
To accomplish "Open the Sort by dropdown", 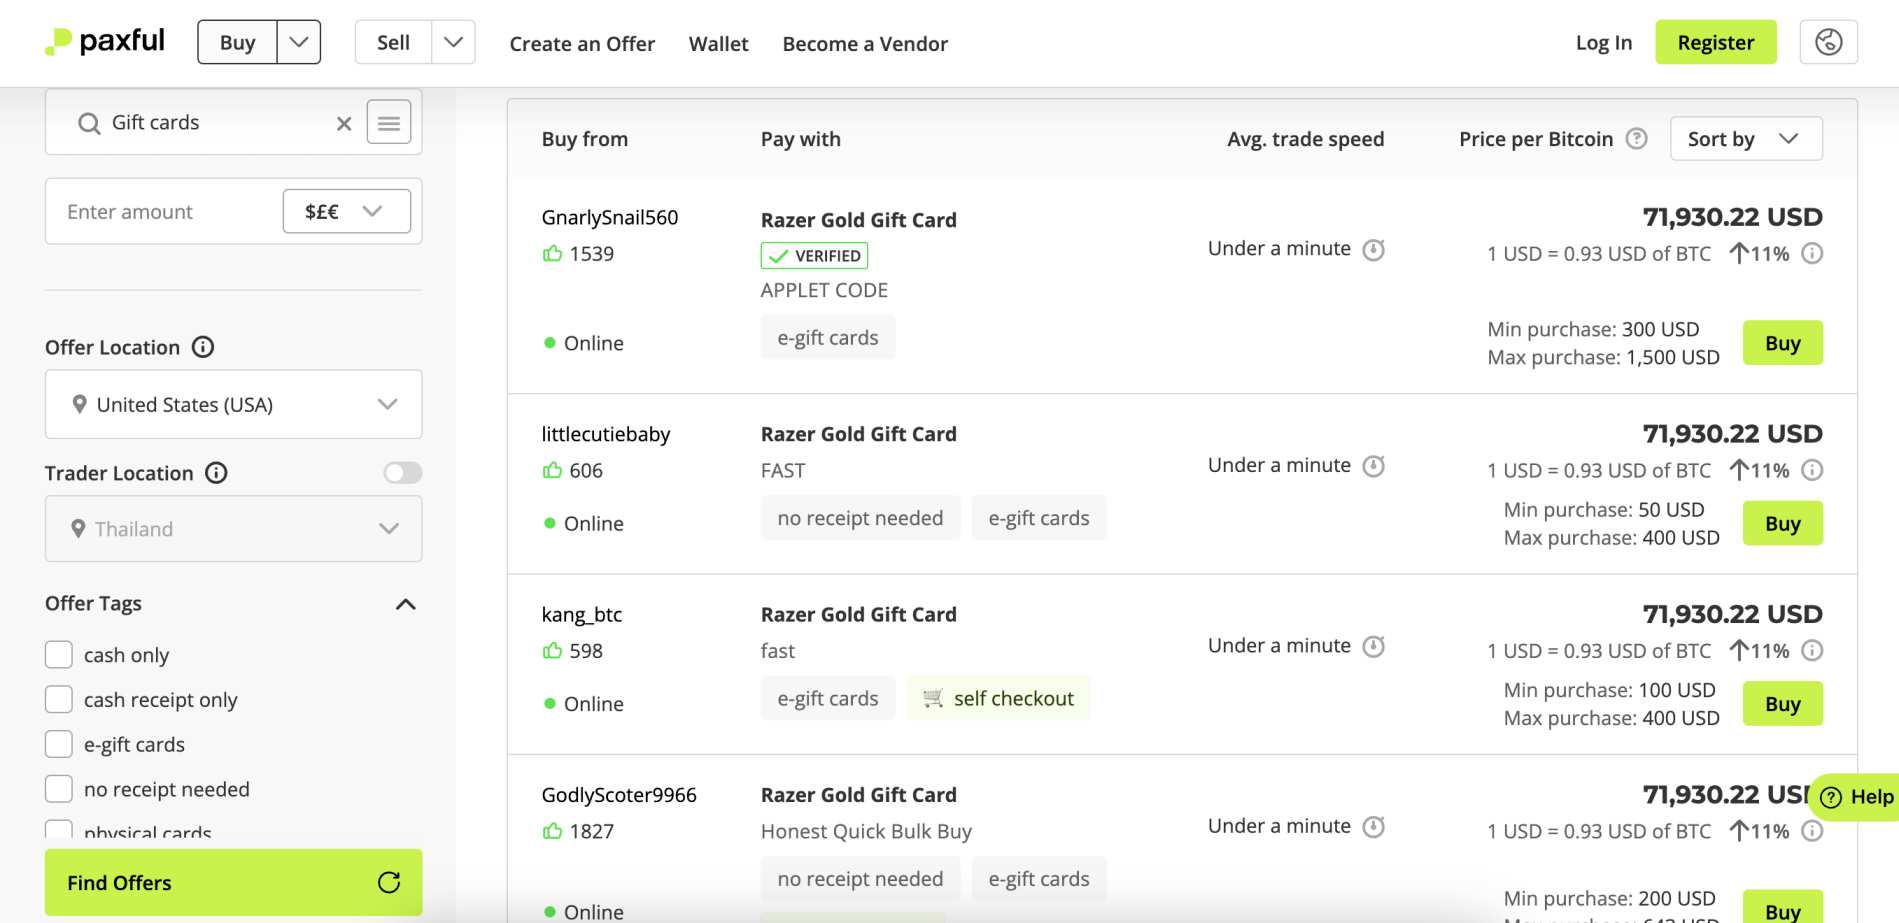I will (x=1746, y=139).
